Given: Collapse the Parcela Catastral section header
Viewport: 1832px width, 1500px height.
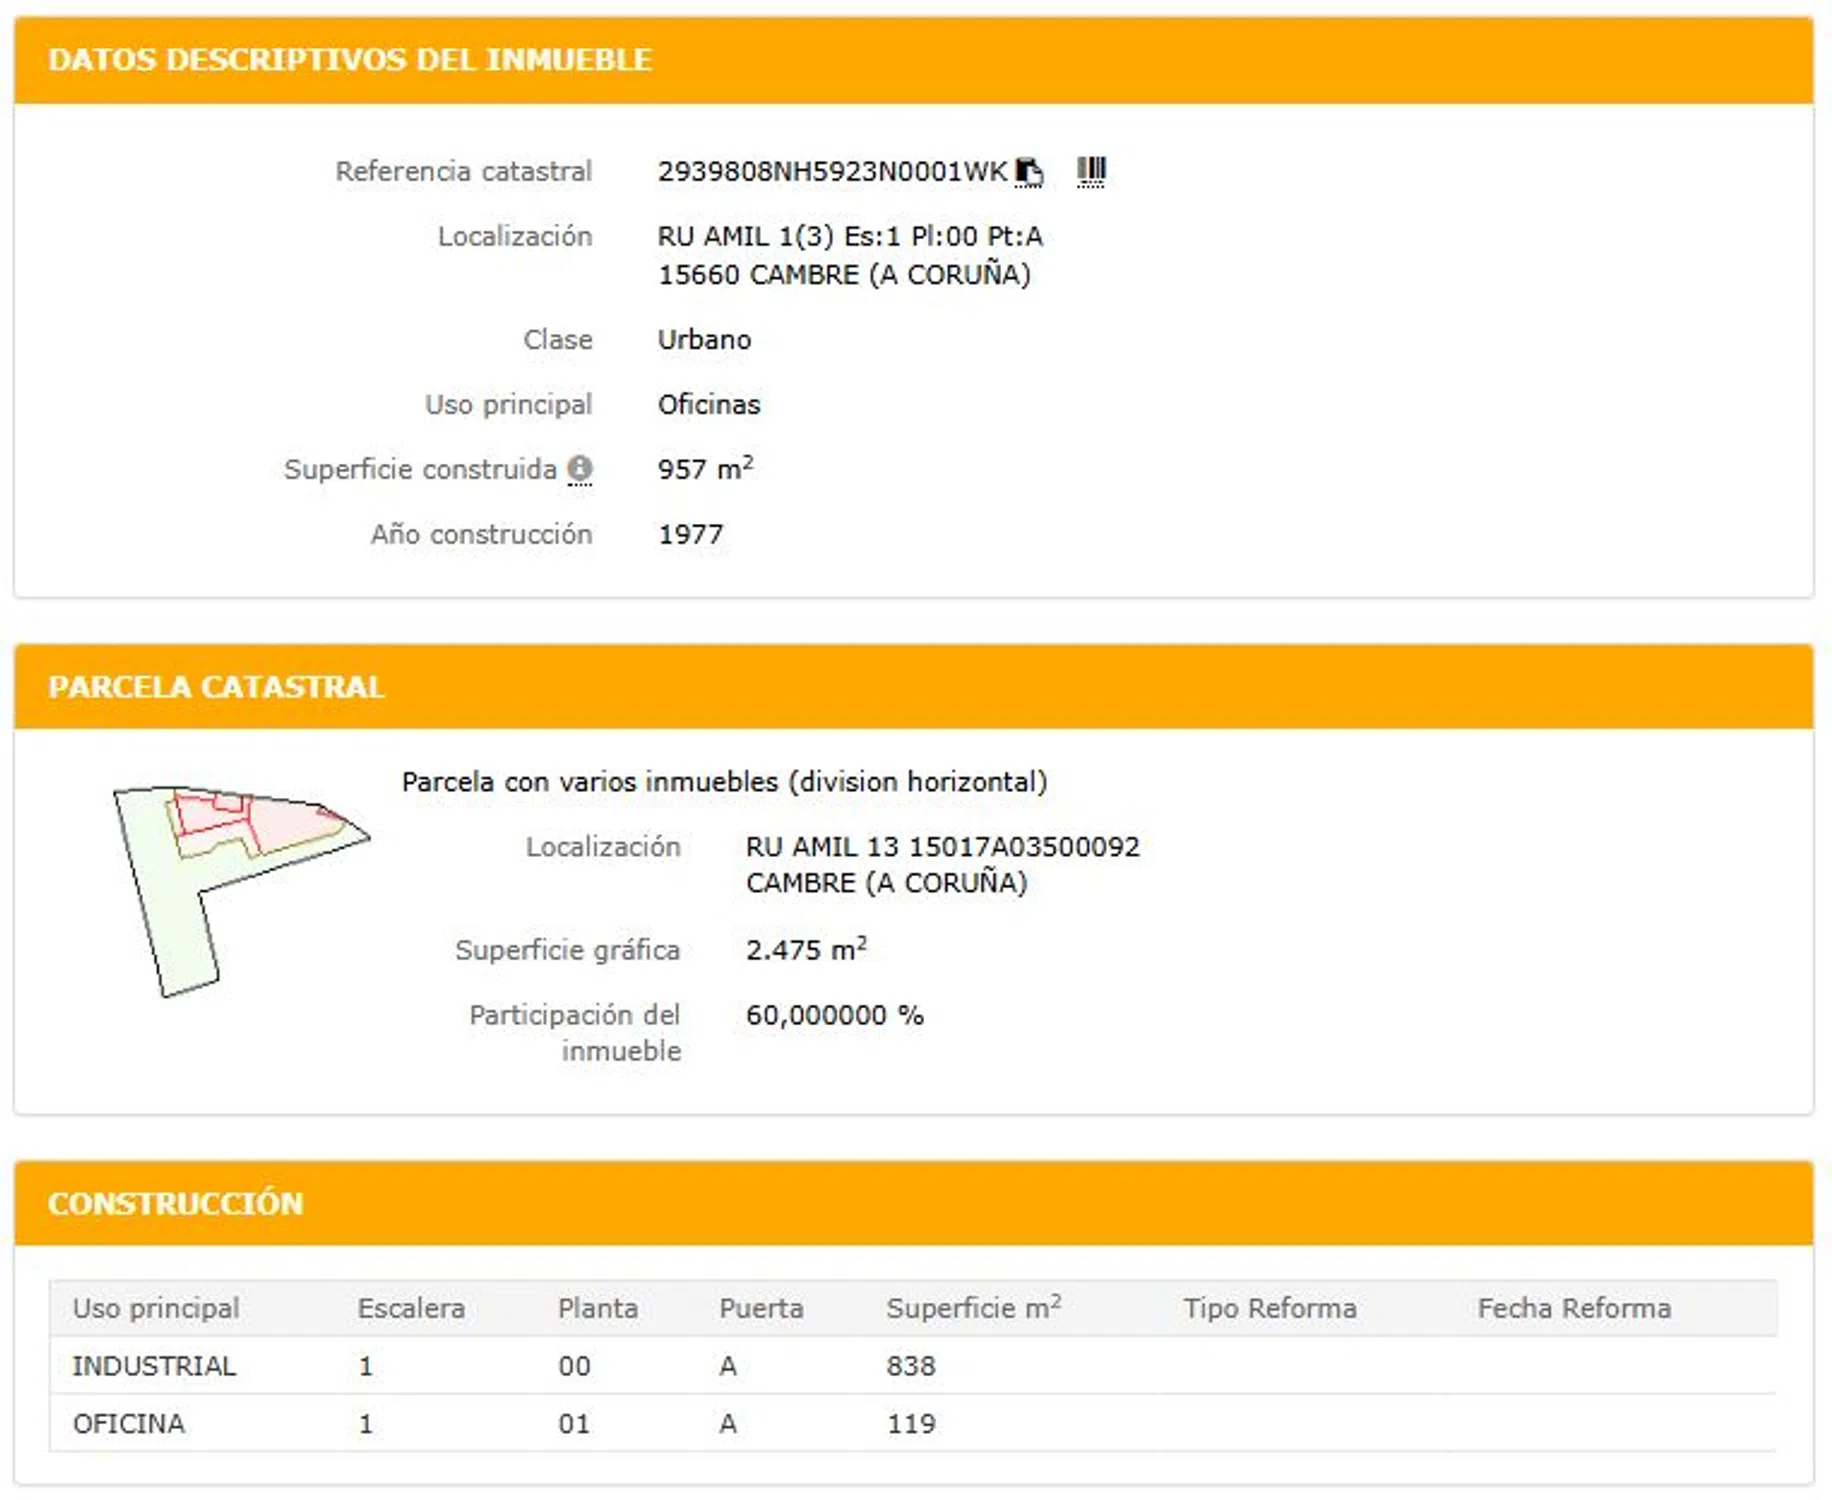Looking at the screenshot, I should (x=216, y=687).
